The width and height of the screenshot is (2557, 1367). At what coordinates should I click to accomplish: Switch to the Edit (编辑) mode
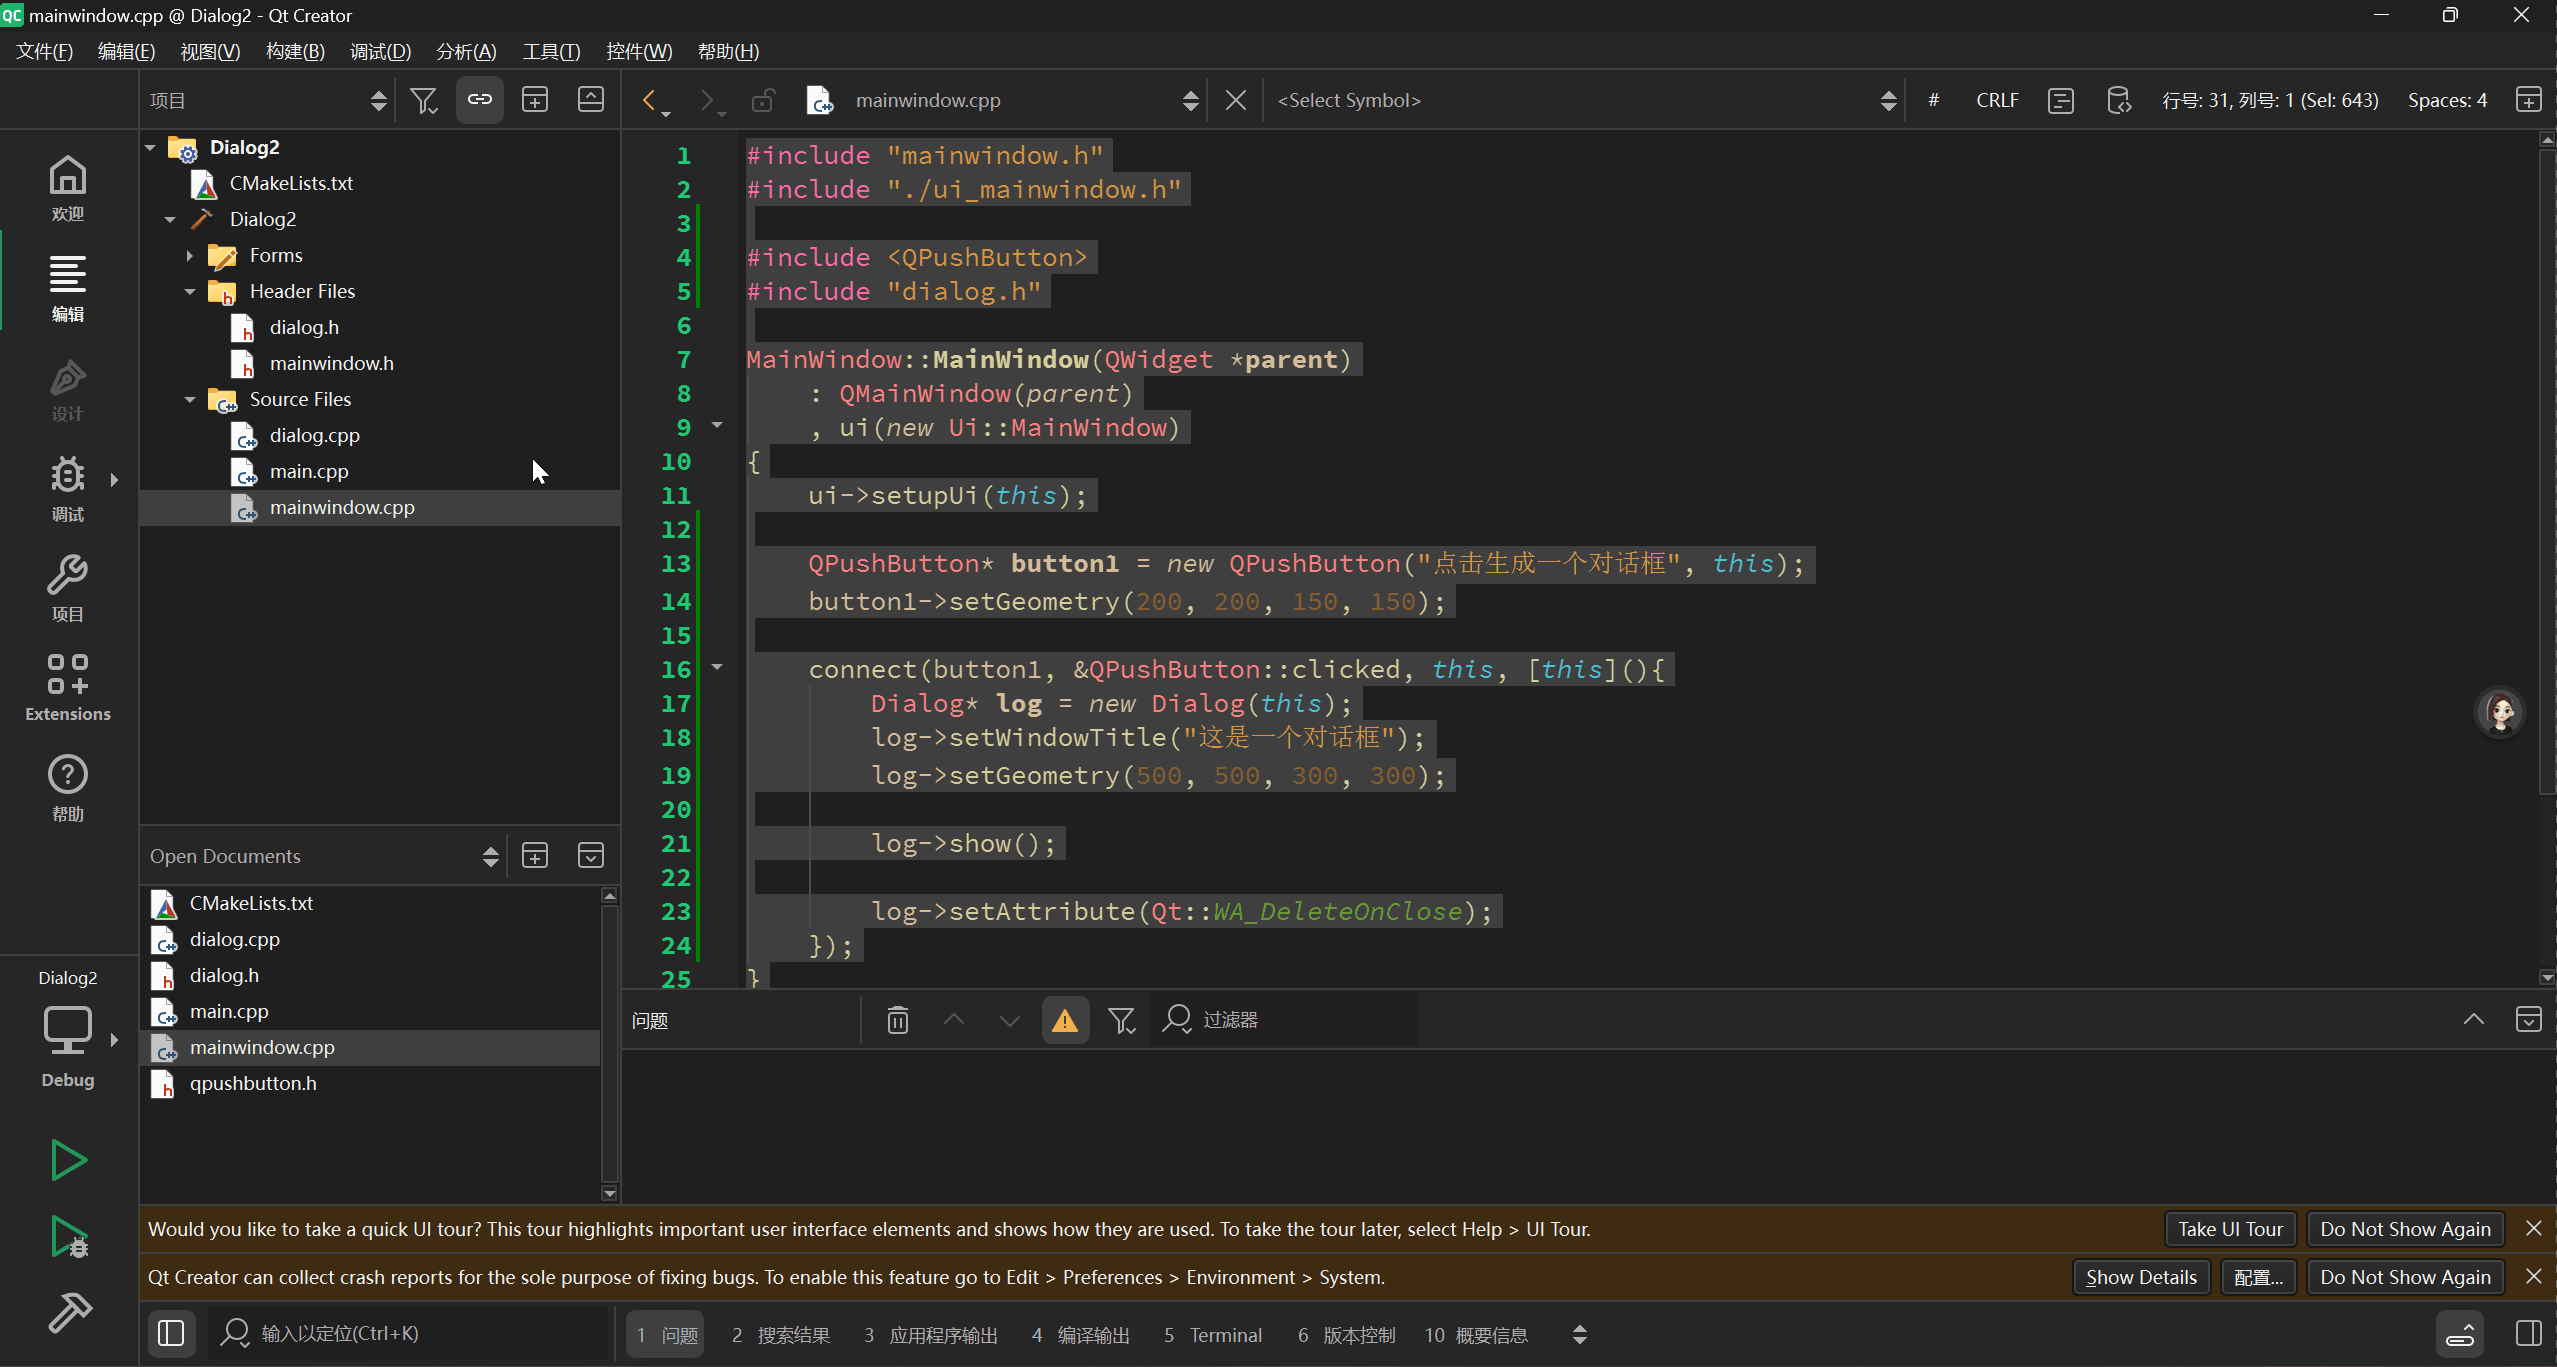[68, 288]
